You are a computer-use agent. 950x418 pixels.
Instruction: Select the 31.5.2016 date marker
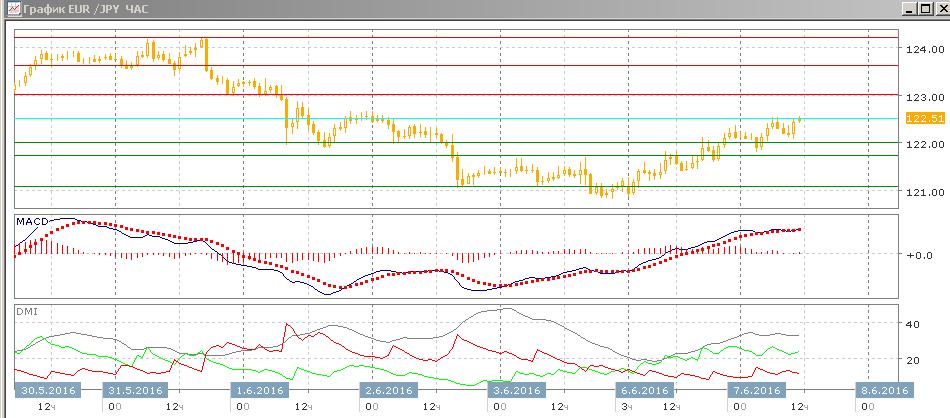click(x=135, y=390)
